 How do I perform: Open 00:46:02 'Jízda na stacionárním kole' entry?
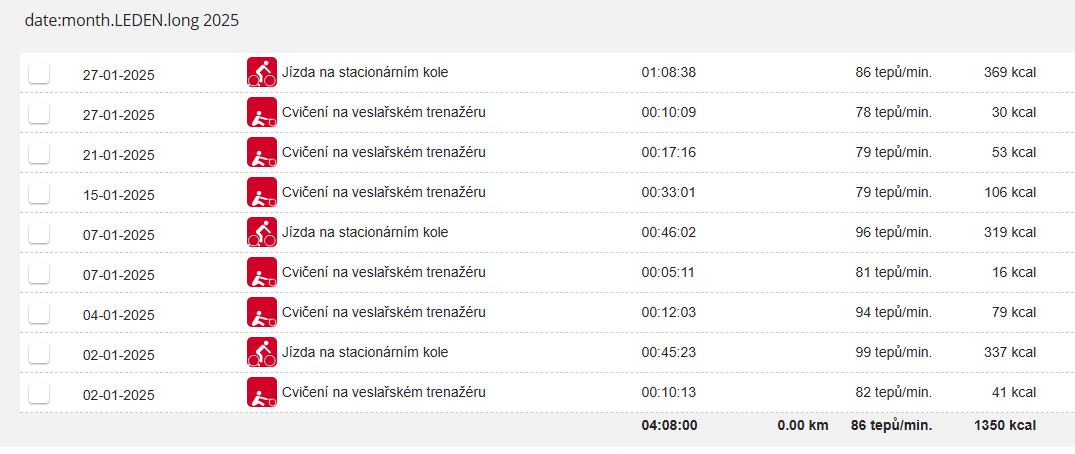point(365,232)
